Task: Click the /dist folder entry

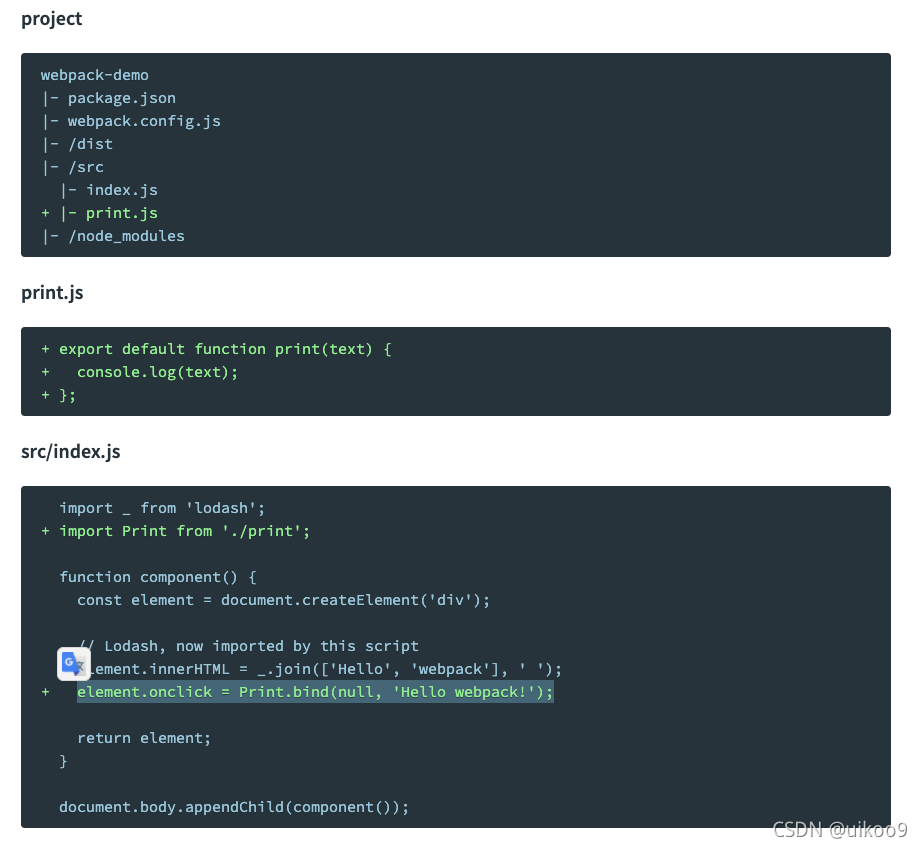Action: 90,144
